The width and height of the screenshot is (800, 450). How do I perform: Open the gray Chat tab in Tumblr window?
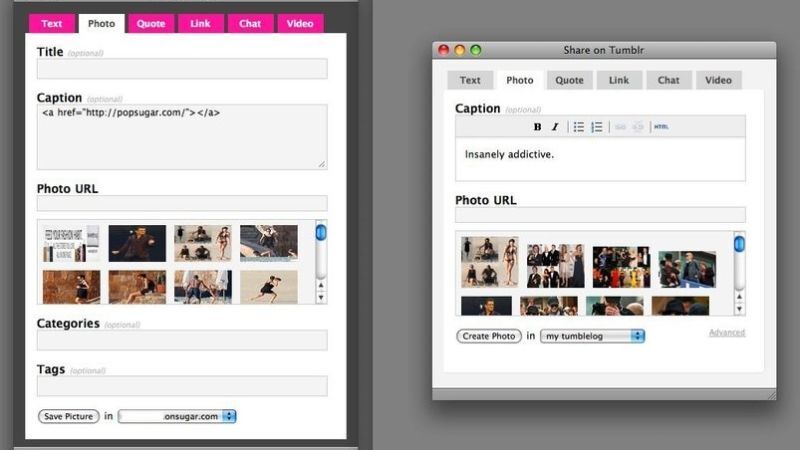pos(668,80)
